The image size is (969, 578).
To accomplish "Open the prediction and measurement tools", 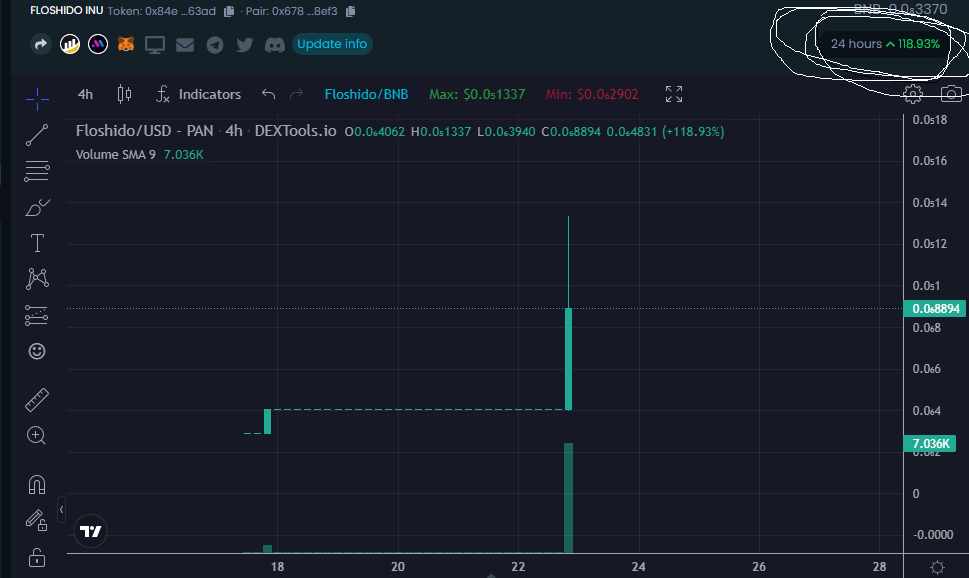I will point(36,315).
